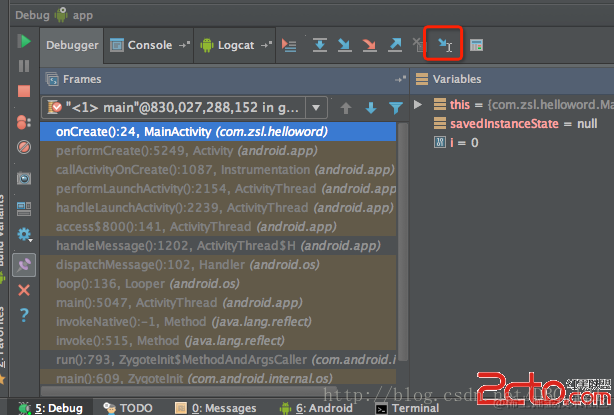Select the run():793 ZygoteInit frame
The image size is (614, 415).
coord(218,359)
